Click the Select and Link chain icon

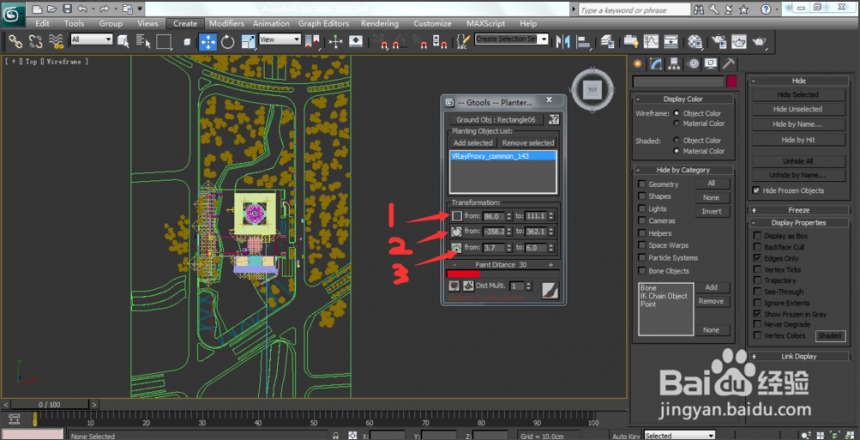[15, 41]
